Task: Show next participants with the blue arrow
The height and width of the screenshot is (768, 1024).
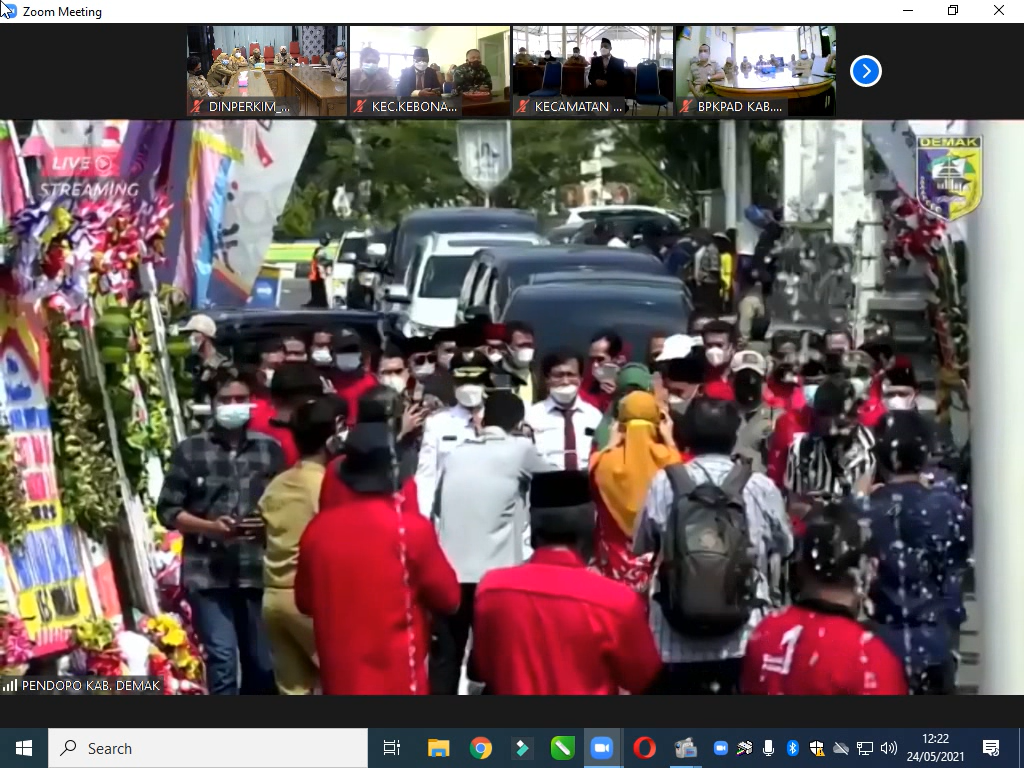Action: click(x=866, y=71)
